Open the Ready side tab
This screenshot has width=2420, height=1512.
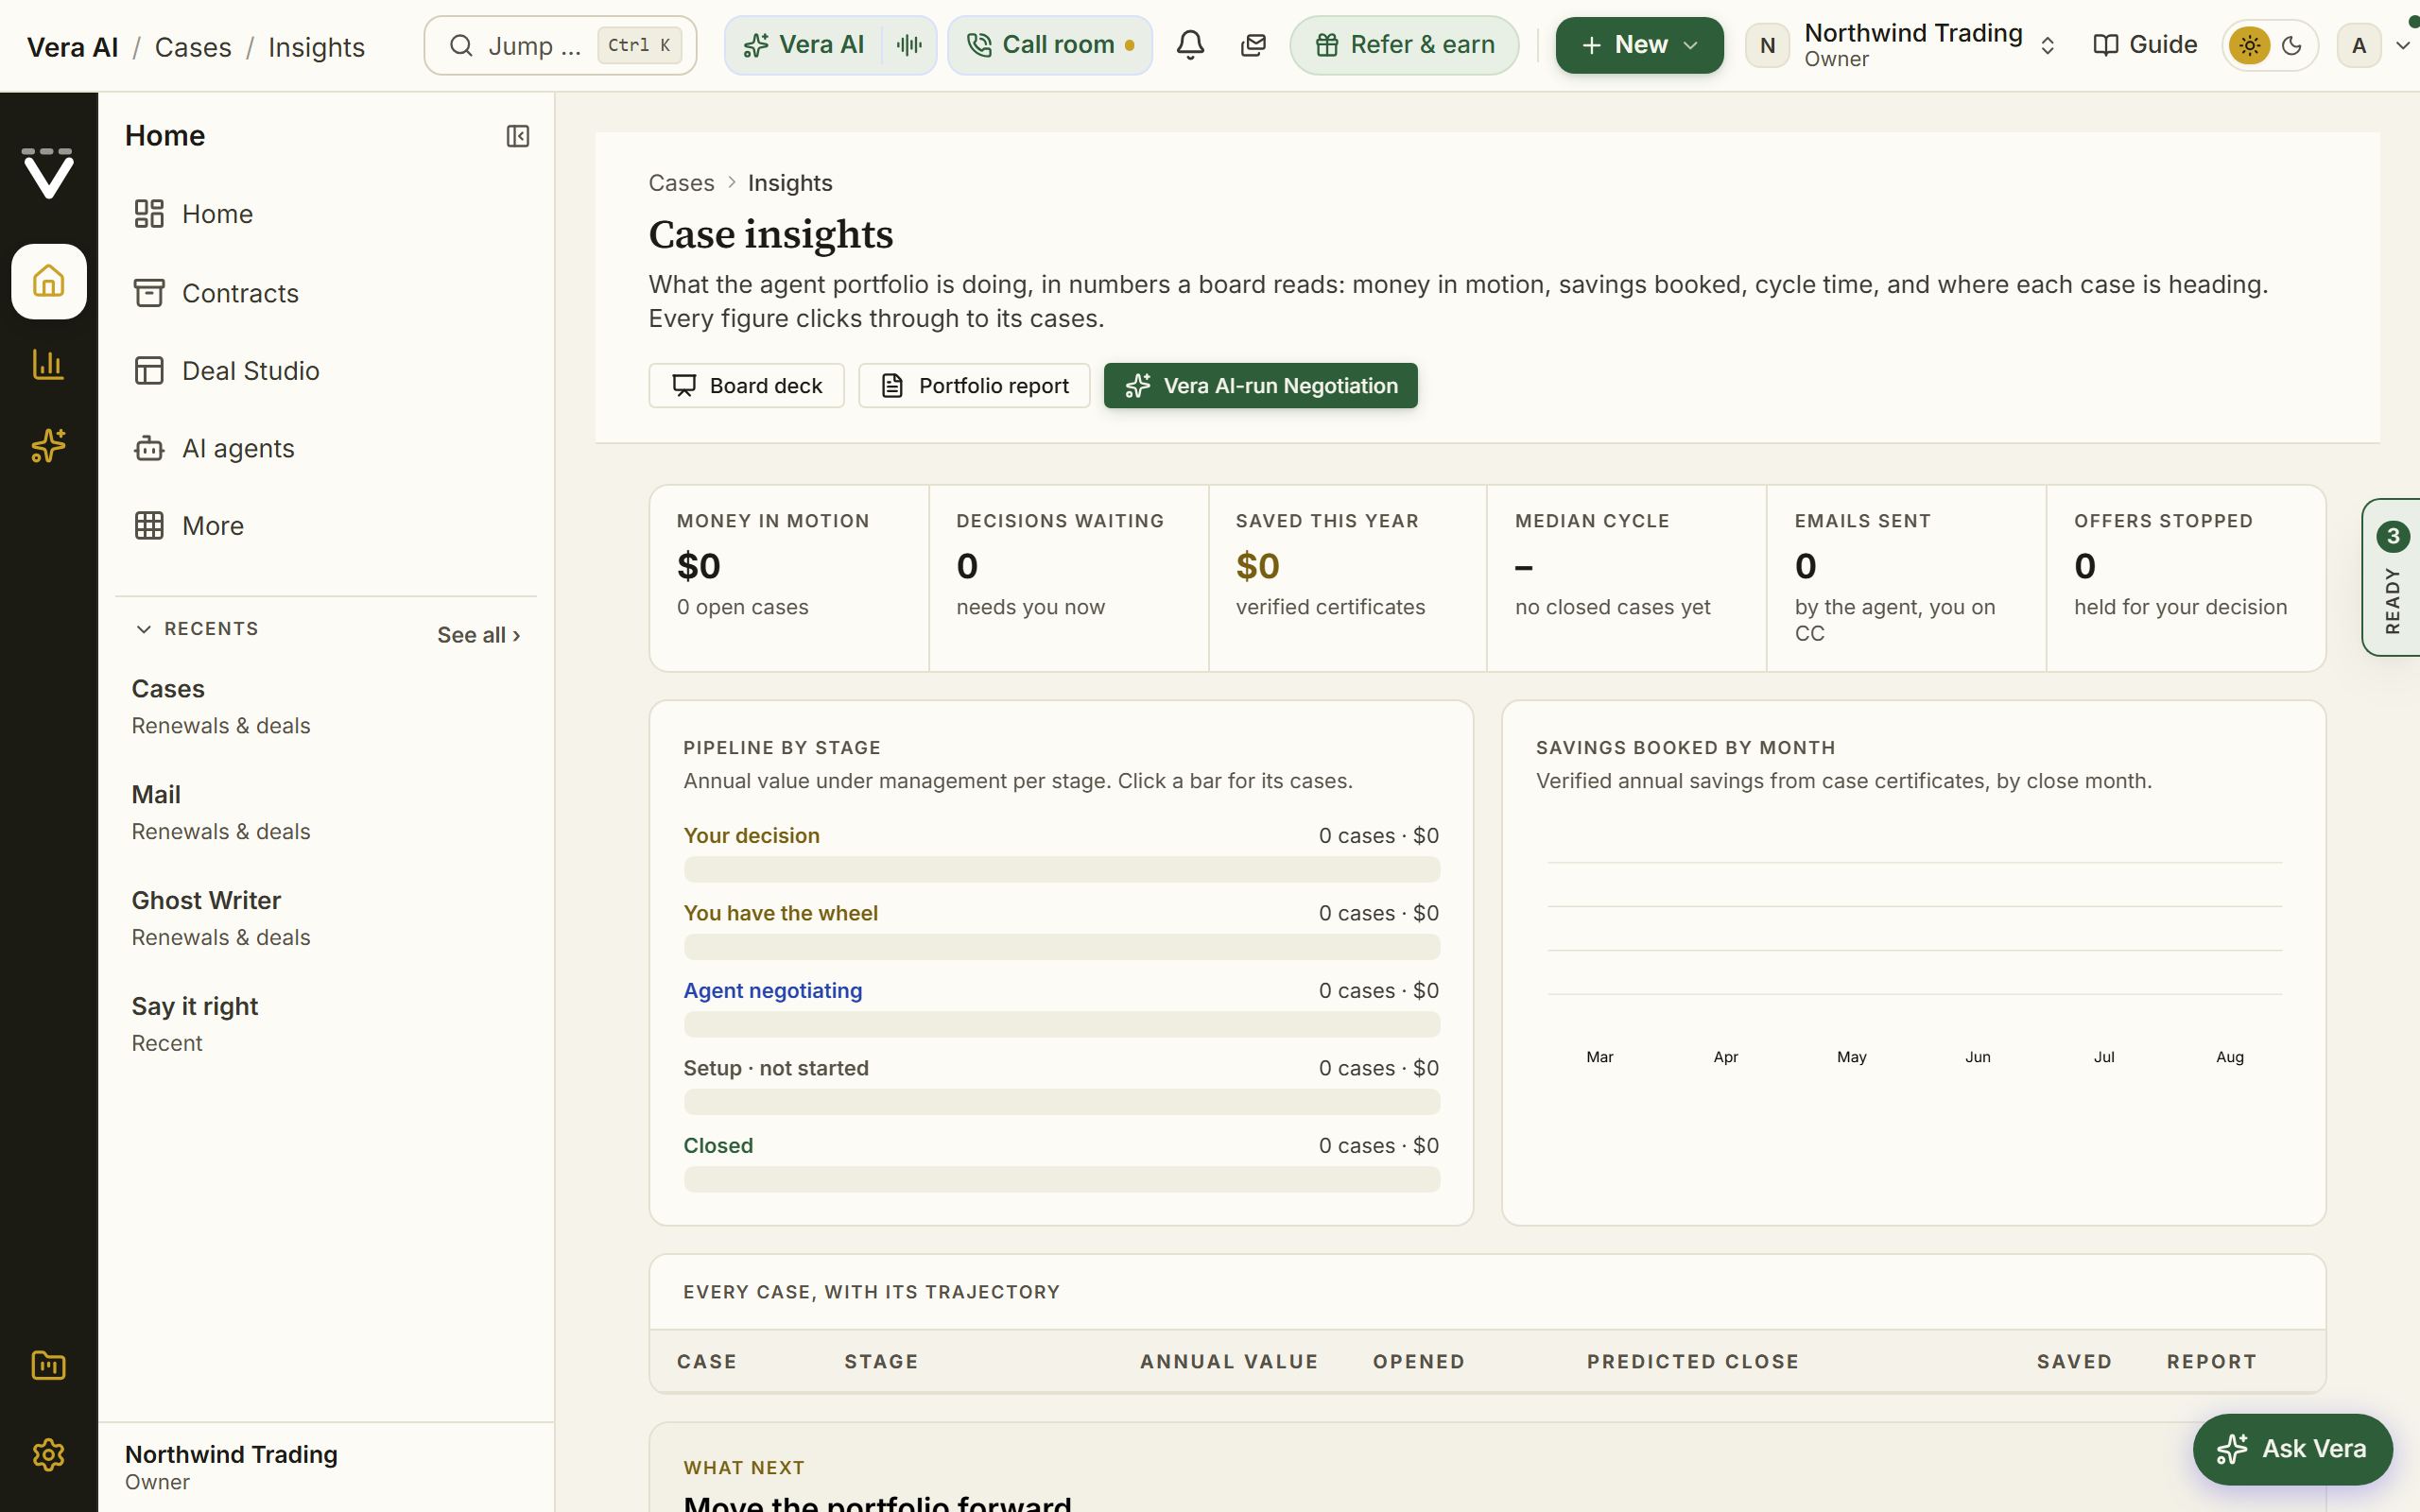coord(2392,578)
